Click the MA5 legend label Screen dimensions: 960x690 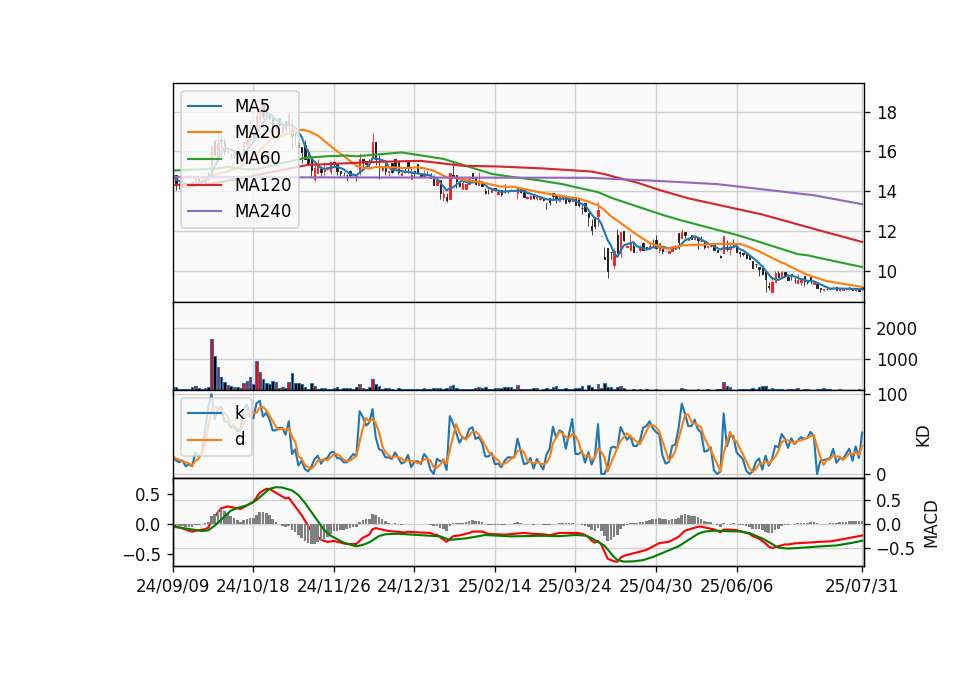252,106
